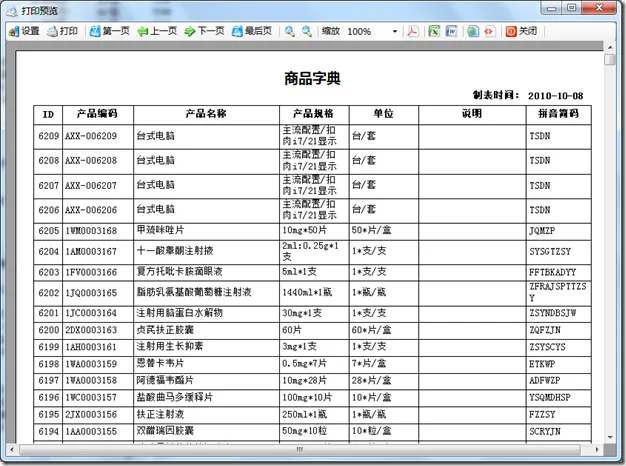The image size is (626, 466).
Task: Click the 拼音简码 column header
Action: [x=558, y=114]
